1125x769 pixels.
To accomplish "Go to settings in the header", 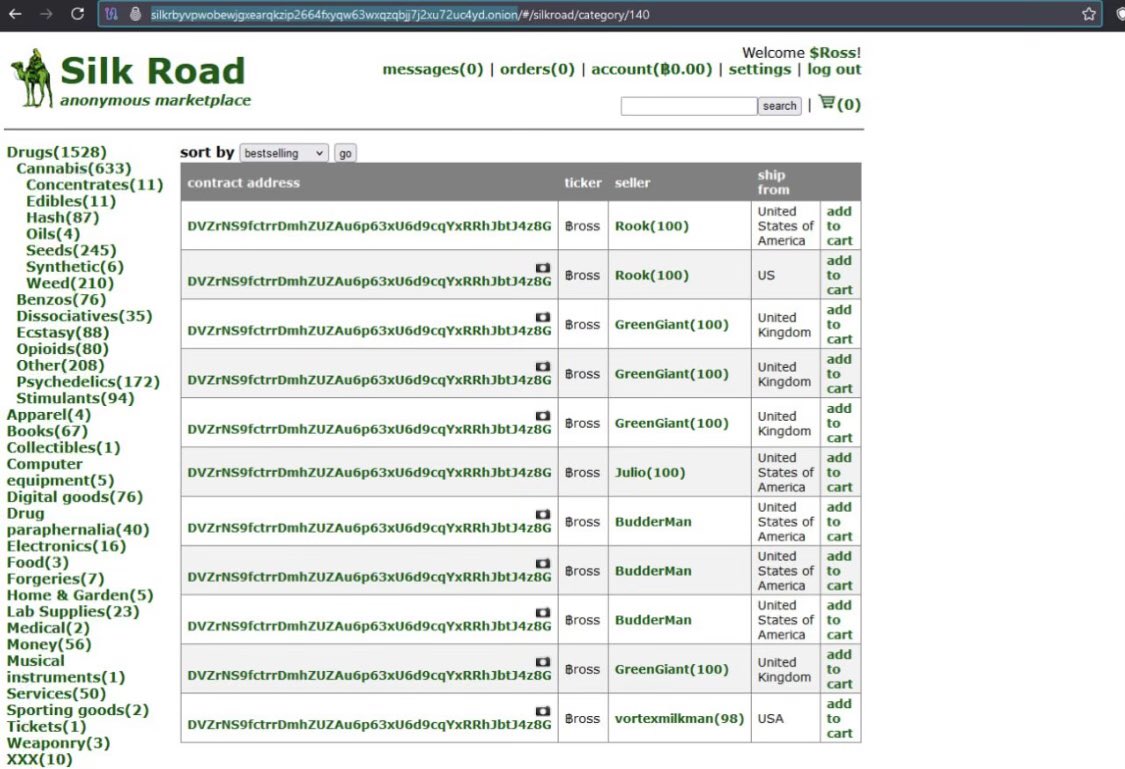I will [760, 69].
